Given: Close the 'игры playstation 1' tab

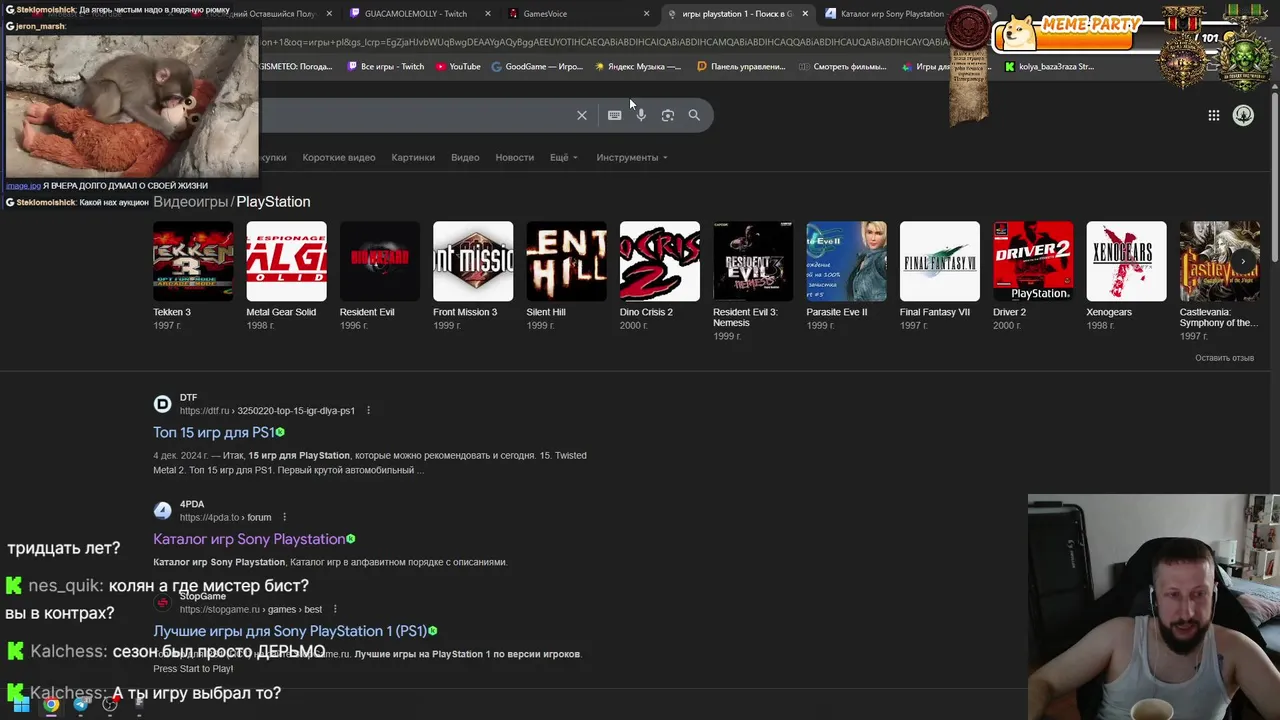Looking at the screenshot, I should pos(805,14).
